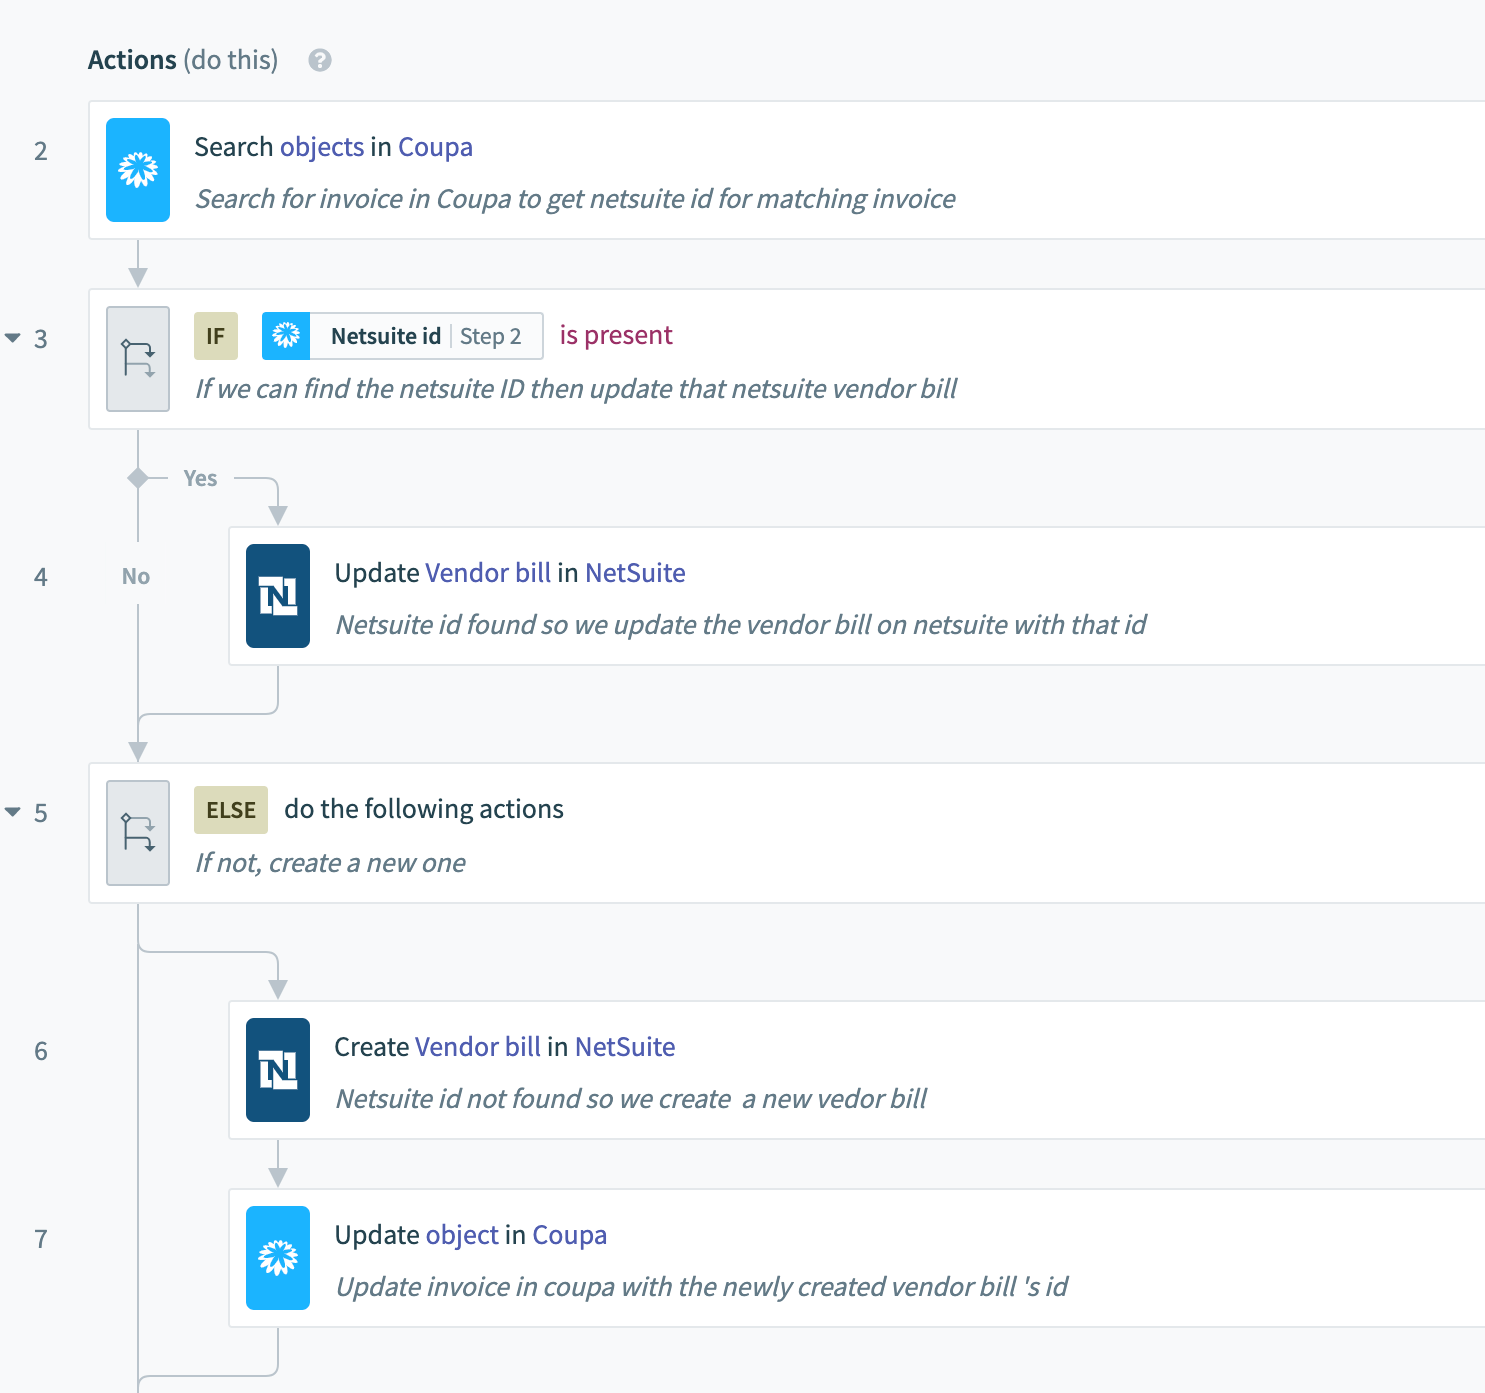1485x1393 pixels.
Task: Click 'do the following actions' text
Action: [x=424, y=809]
